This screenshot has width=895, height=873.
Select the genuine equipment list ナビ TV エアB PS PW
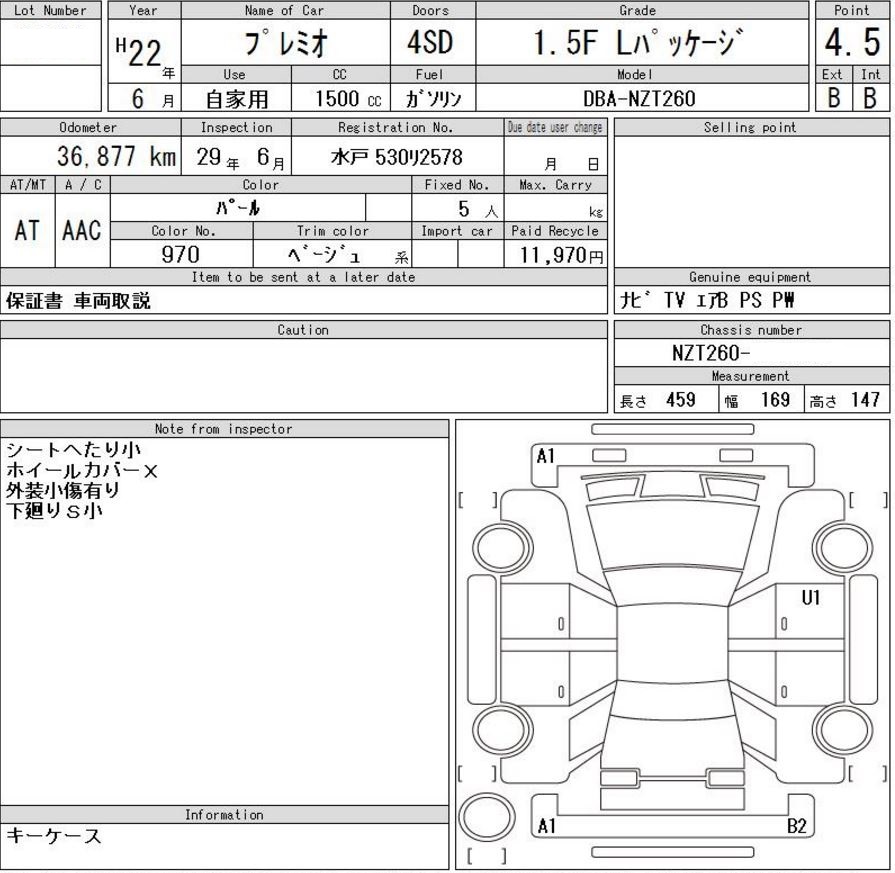pyautogui.click(x=707, y=300)
